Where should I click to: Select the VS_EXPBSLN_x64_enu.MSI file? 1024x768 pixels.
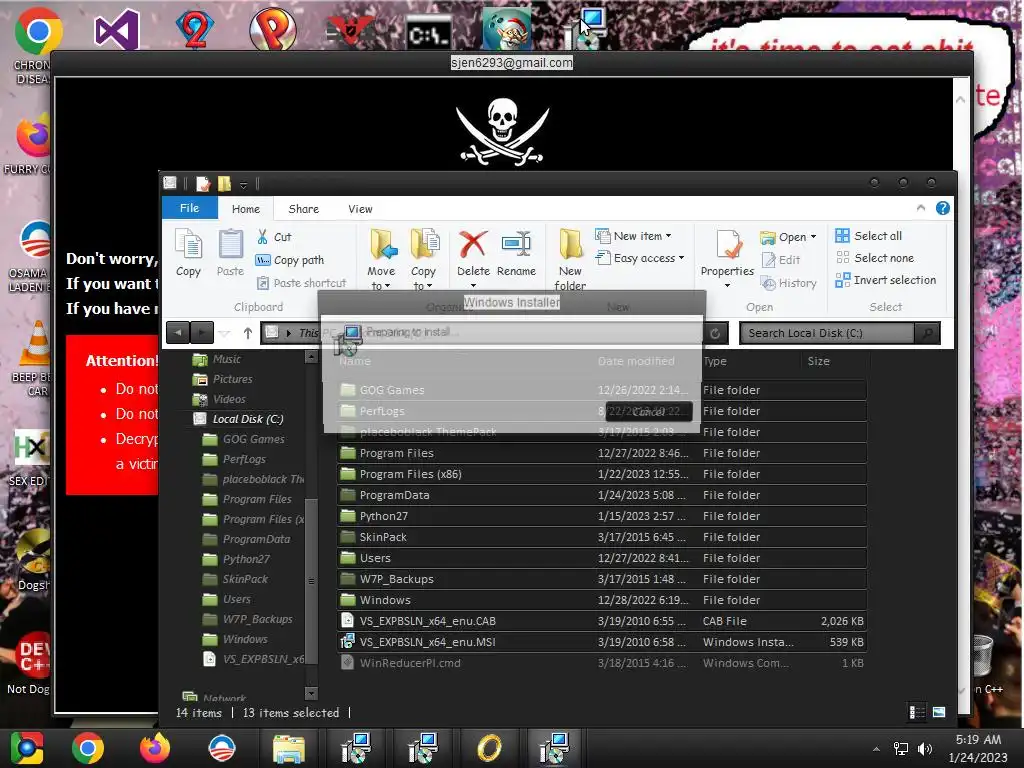[x=602, y=642]
